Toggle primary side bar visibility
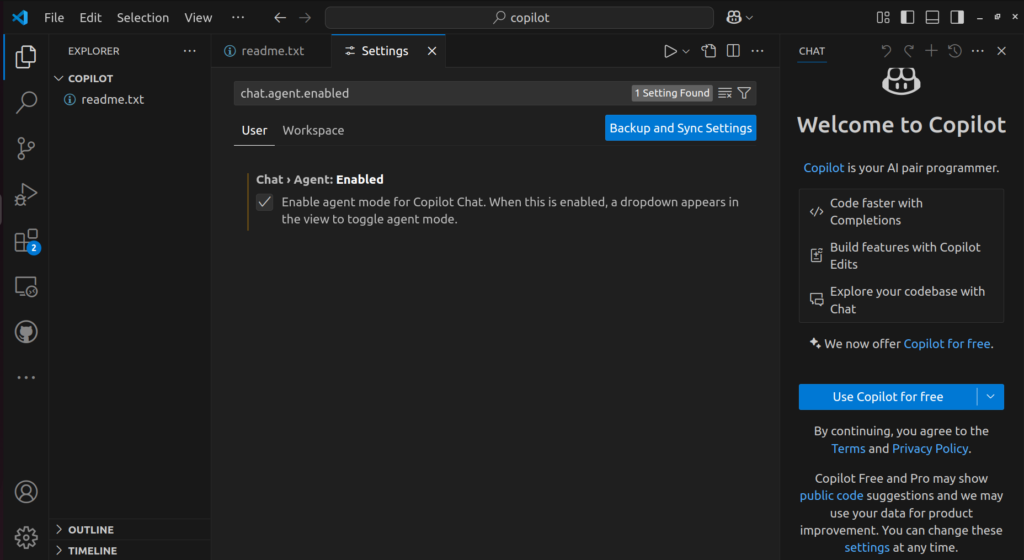This screenshot has height=560, width=1024. pyautogui.click(x=908, y=18)
